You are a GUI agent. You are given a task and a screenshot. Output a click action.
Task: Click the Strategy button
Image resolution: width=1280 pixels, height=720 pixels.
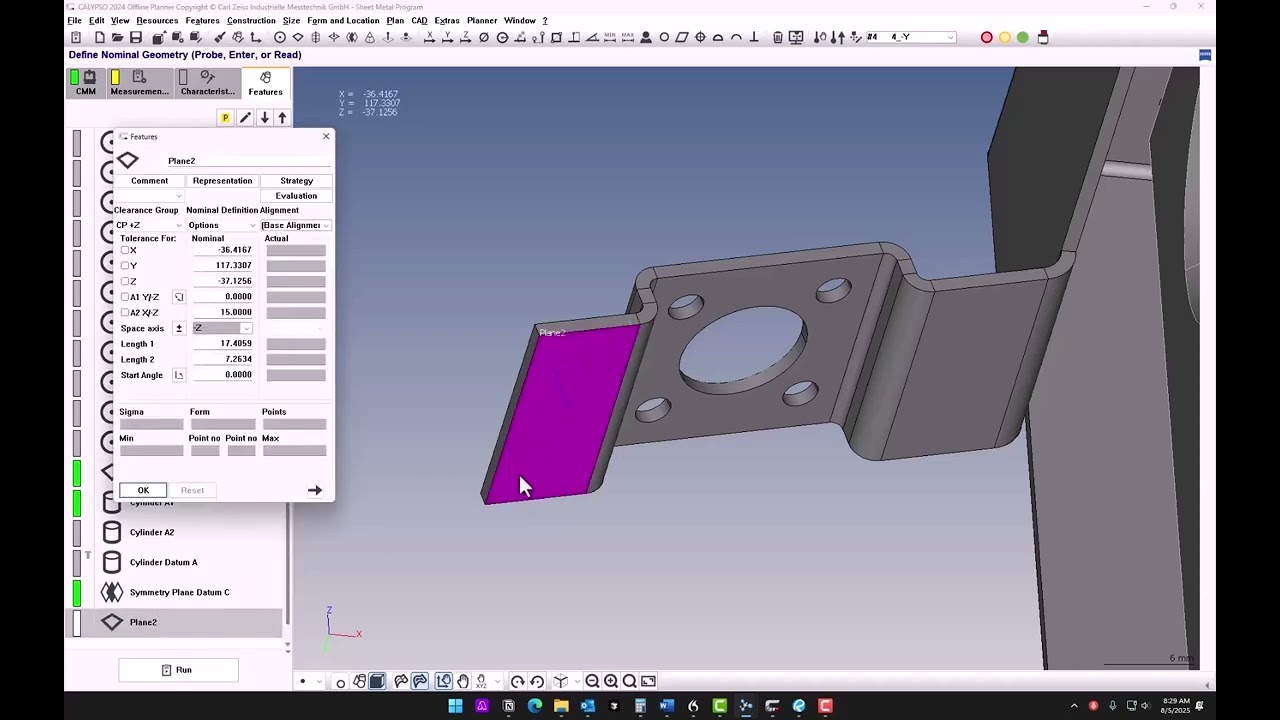point(296,181)
